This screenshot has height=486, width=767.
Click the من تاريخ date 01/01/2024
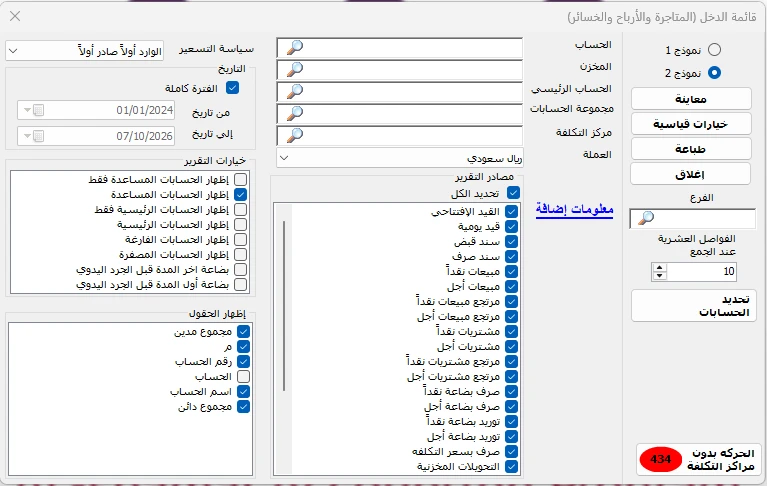(x=145, y=110)
